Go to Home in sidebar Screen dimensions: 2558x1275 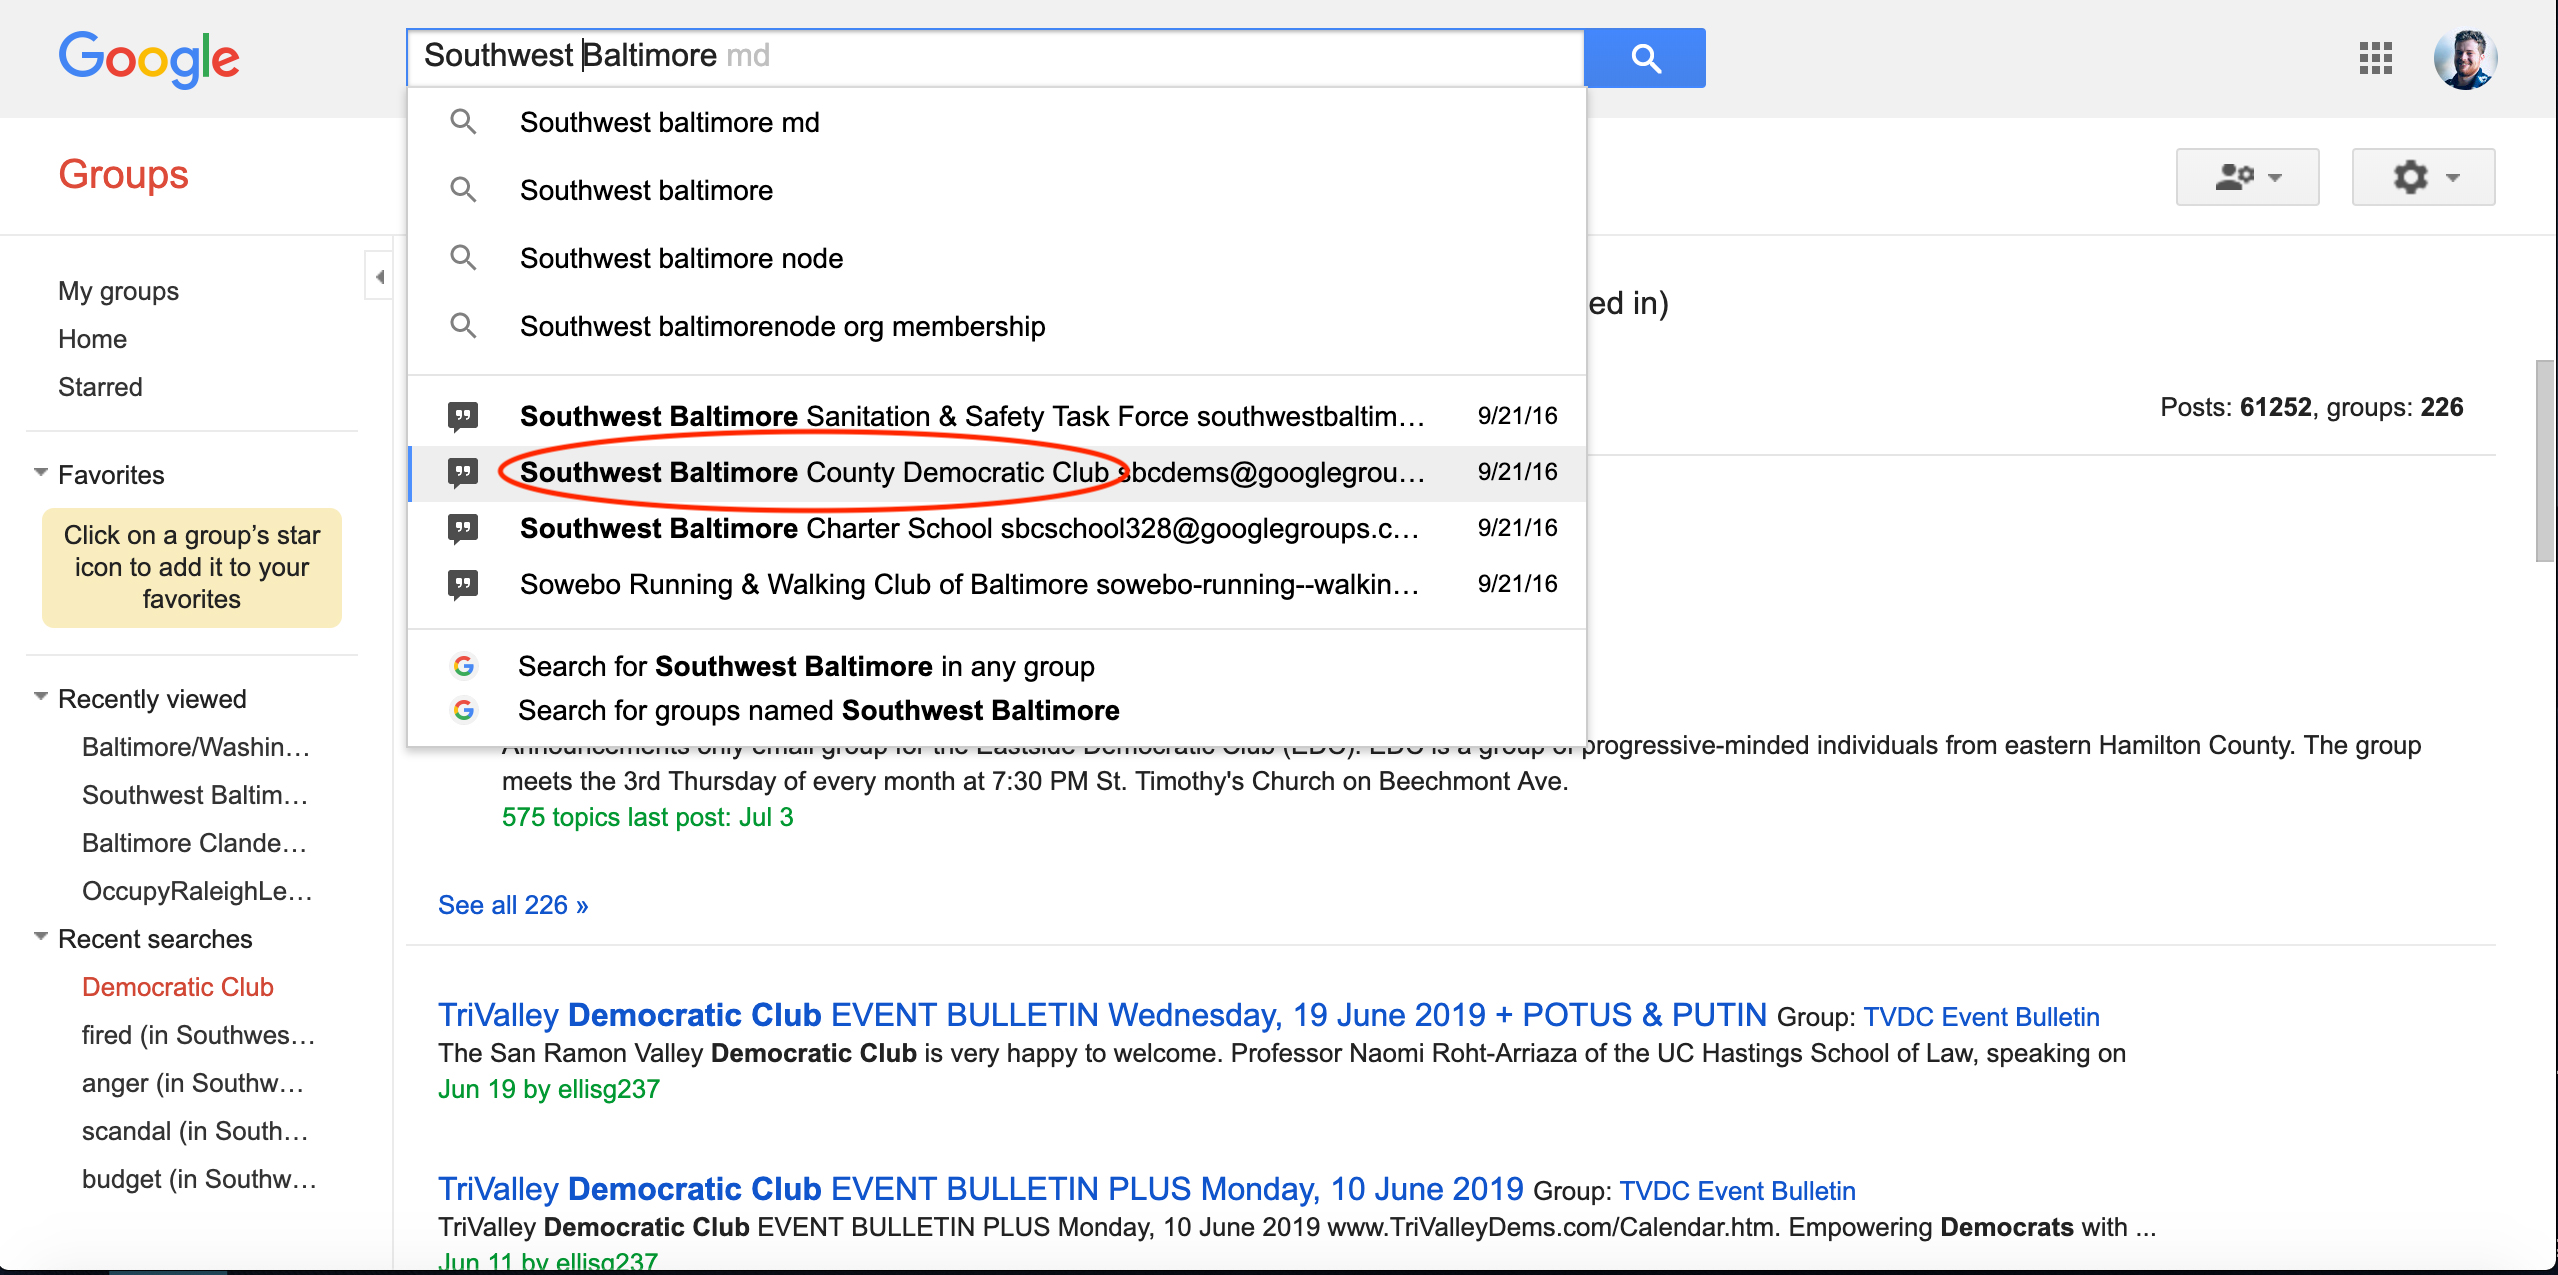pos(92,339)
